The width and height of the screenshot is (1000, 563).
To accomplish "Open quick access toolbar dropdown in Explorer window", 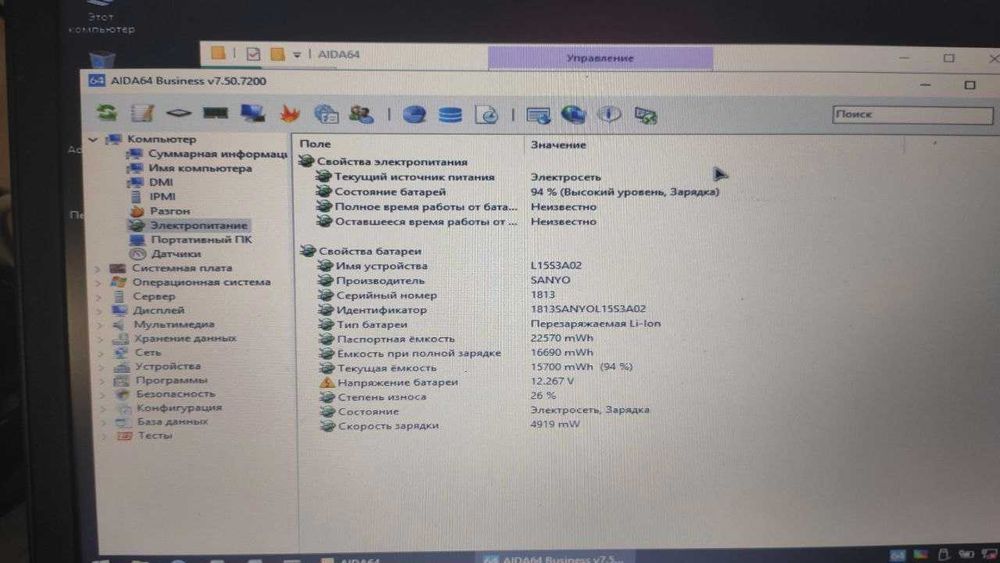I will (297, 55).
